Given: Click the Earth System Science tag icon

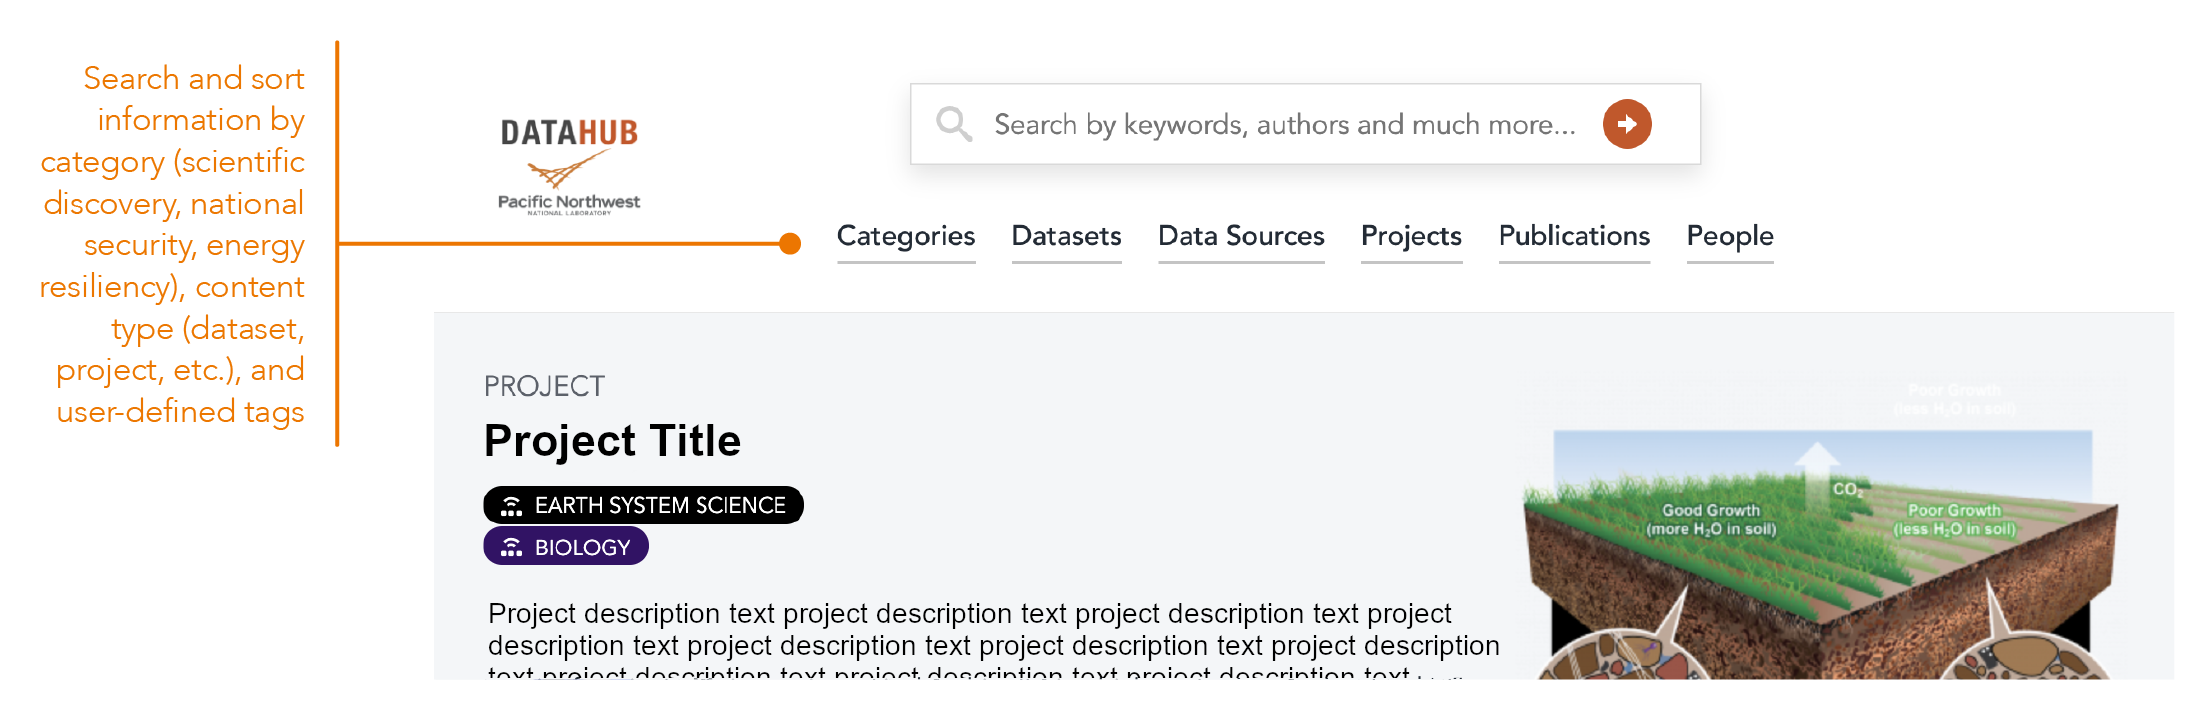Looking at the screenshot, I should [x=511, y=506].
